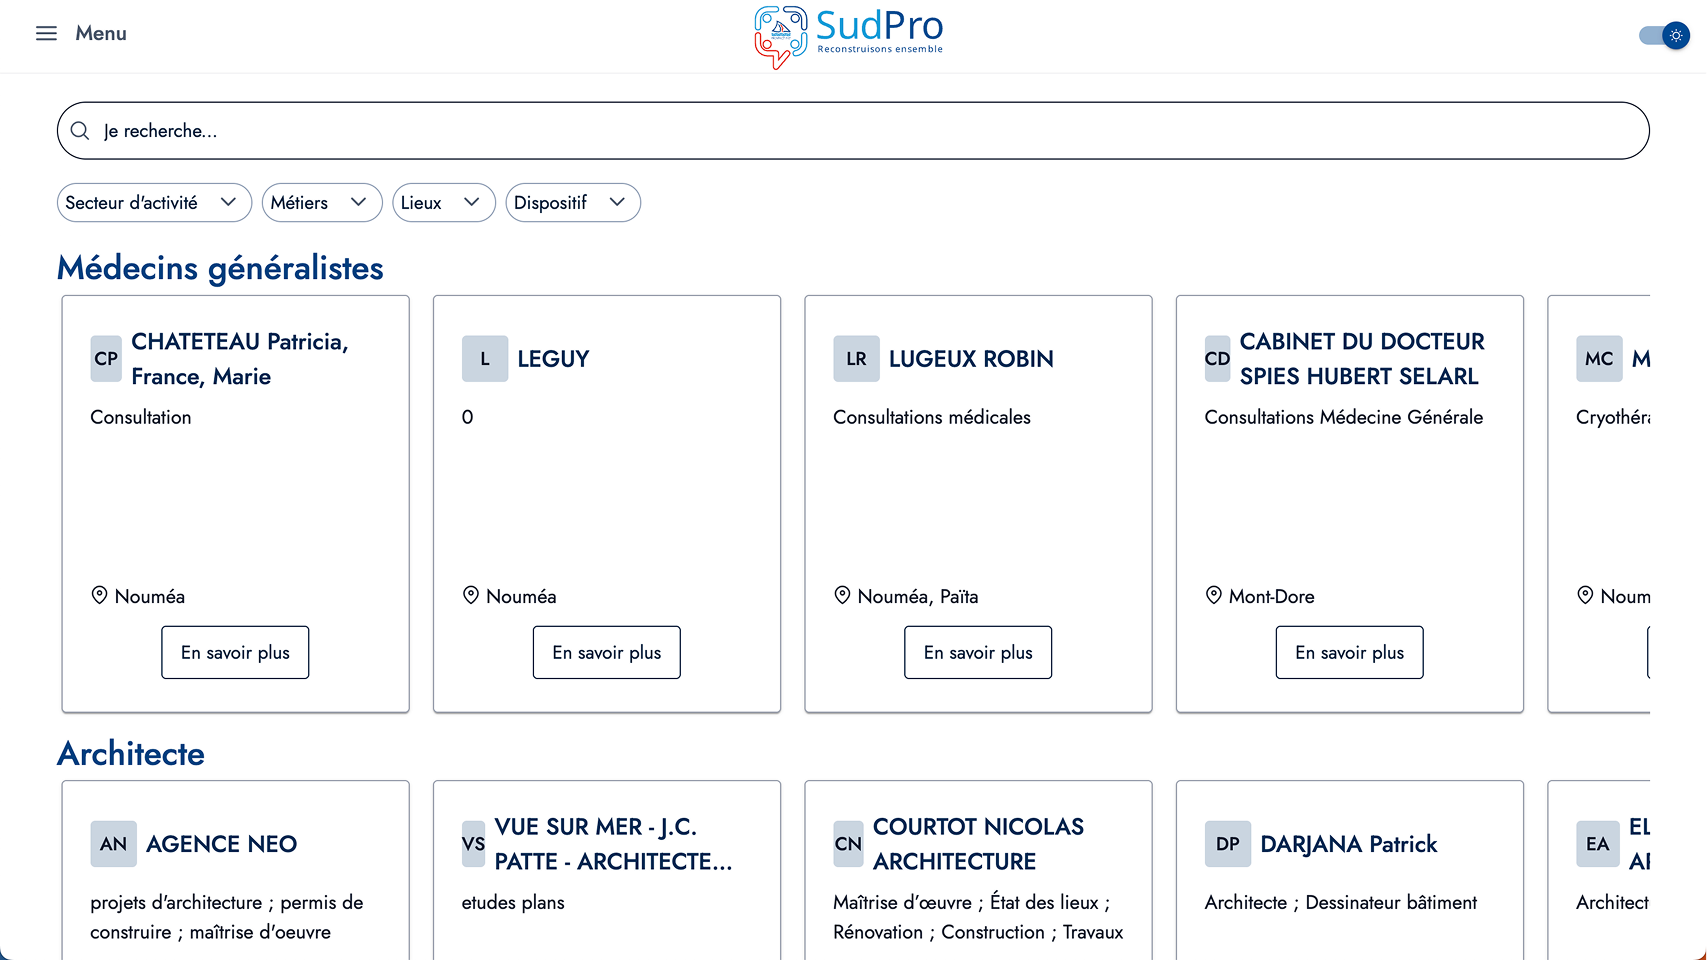
Task: Open the Secteur d'activité dropdown
Action: pyautogui.click(x=154, y=203)
